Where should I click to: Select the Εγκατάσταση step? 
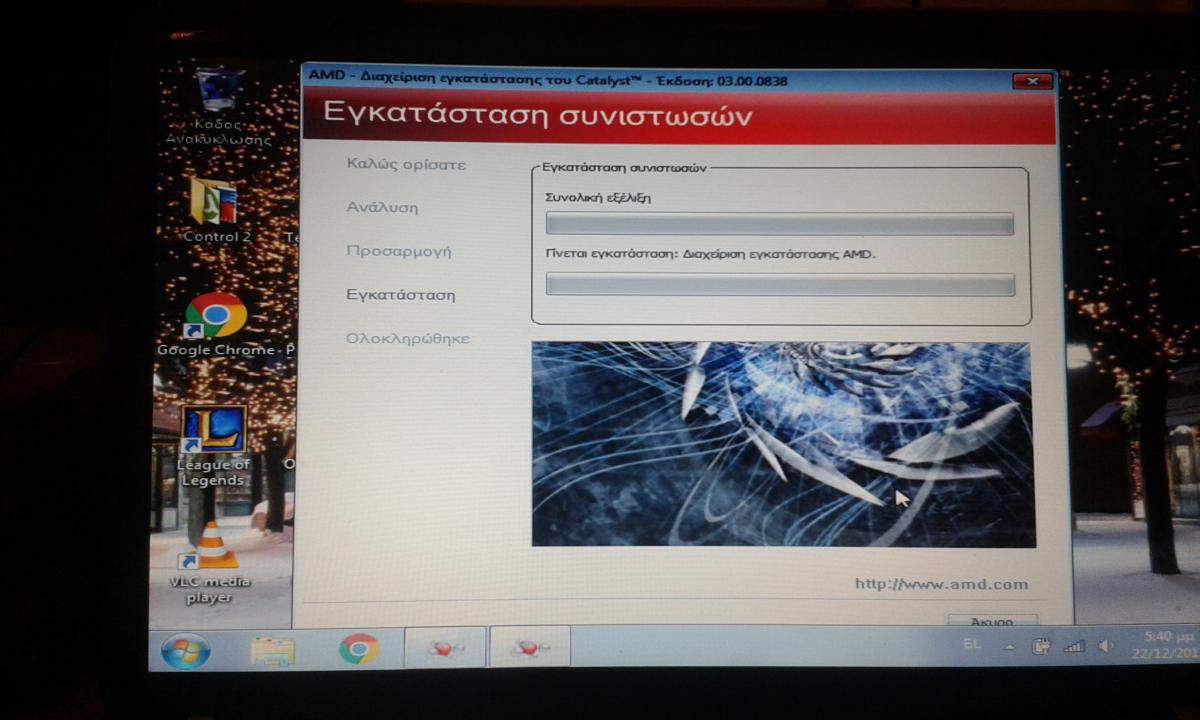click(x=400, y=295)
